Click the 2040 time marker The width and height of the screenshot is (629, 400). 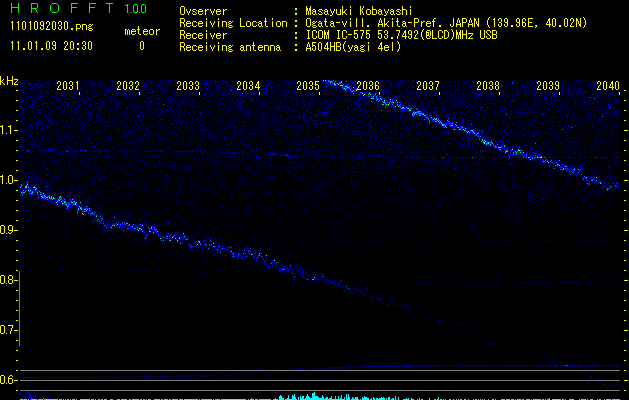(608, 85)
